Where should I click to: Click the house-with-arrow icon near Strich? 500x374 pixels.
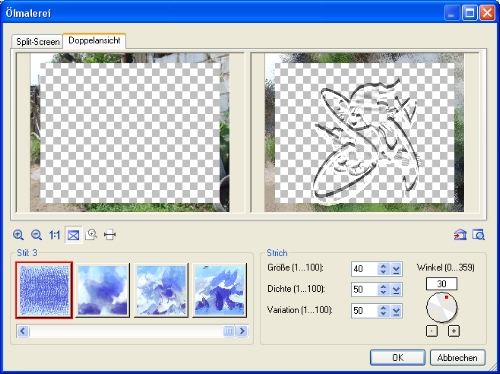[460, 235]
